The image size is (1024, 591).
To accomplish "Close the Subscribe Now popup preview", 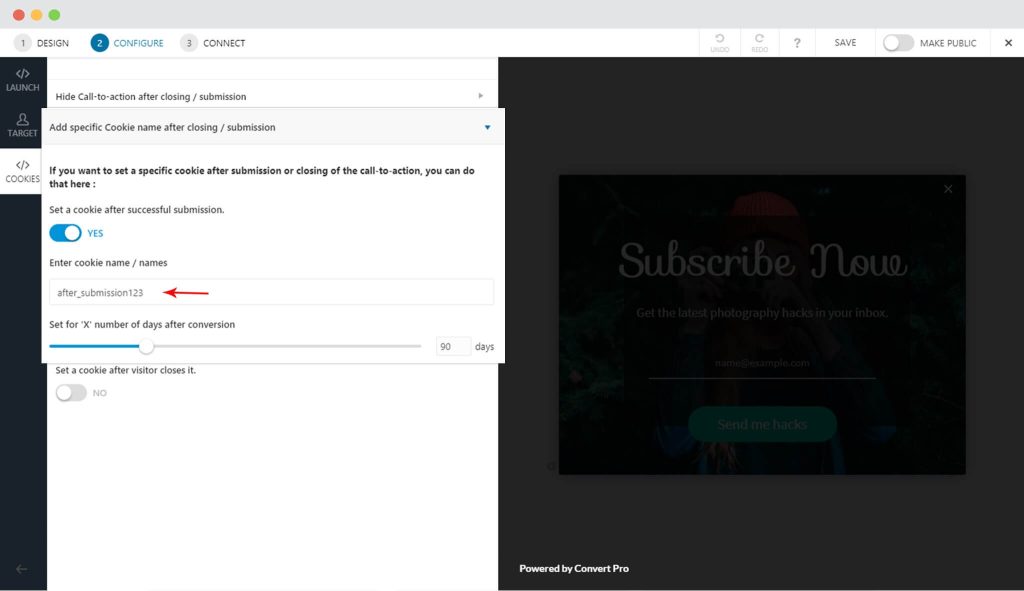I will click(x=948, y=189).
